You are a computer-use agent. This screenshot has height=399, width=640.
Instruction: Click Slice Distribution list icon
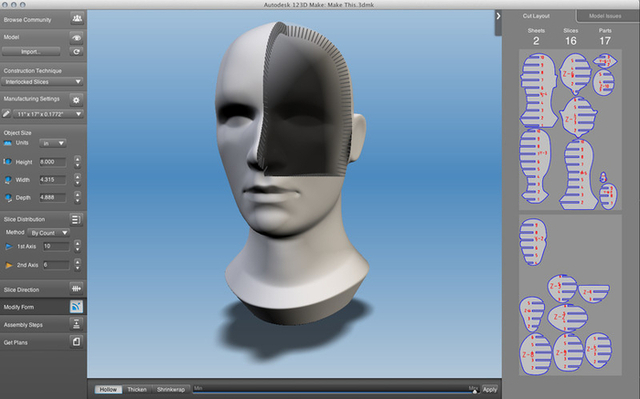(x=76, y=219)
